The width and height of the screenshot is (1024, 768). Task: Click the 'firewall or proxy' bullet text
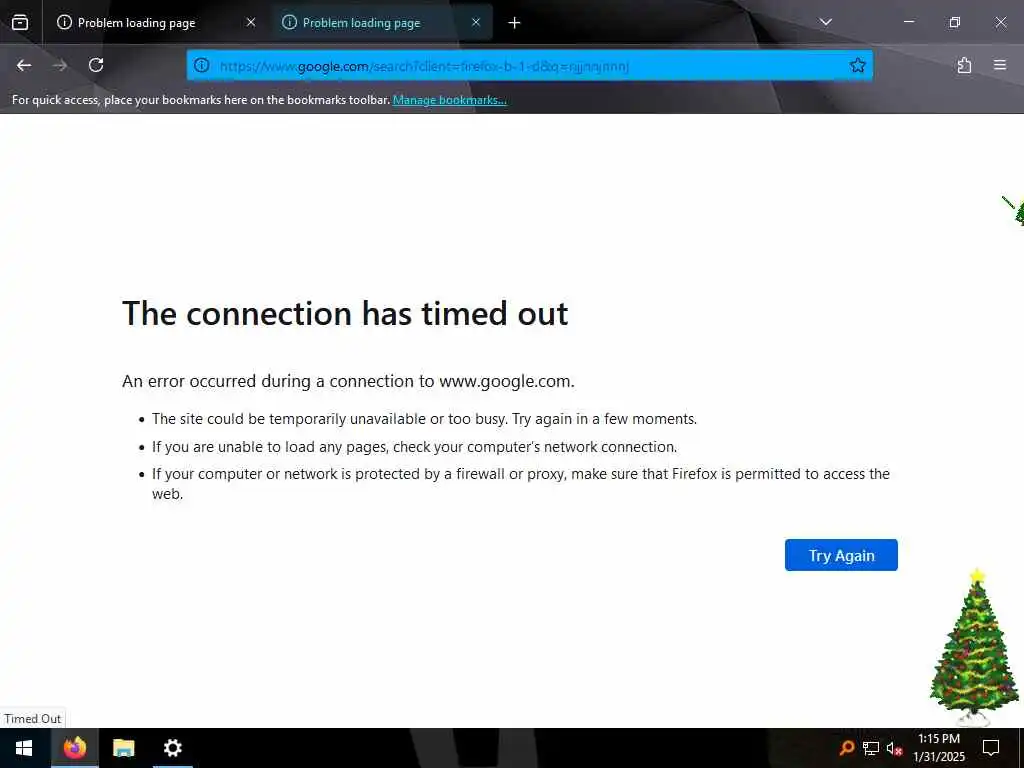click(520, 484)
